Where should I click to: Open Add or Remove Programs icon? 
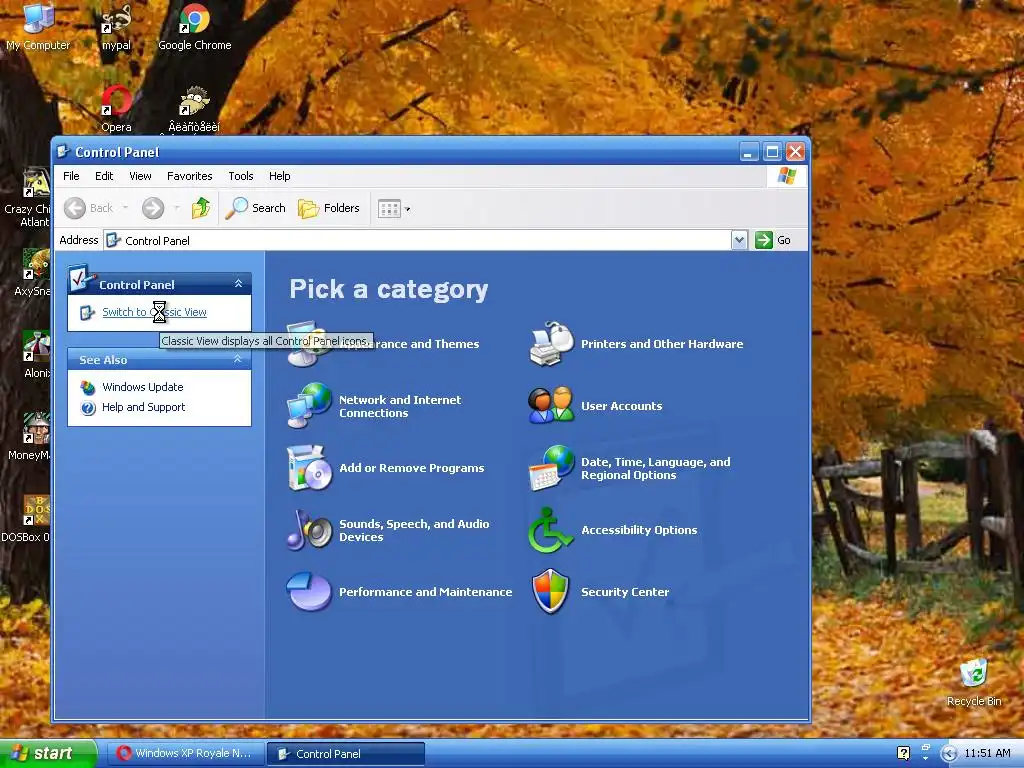310,468
